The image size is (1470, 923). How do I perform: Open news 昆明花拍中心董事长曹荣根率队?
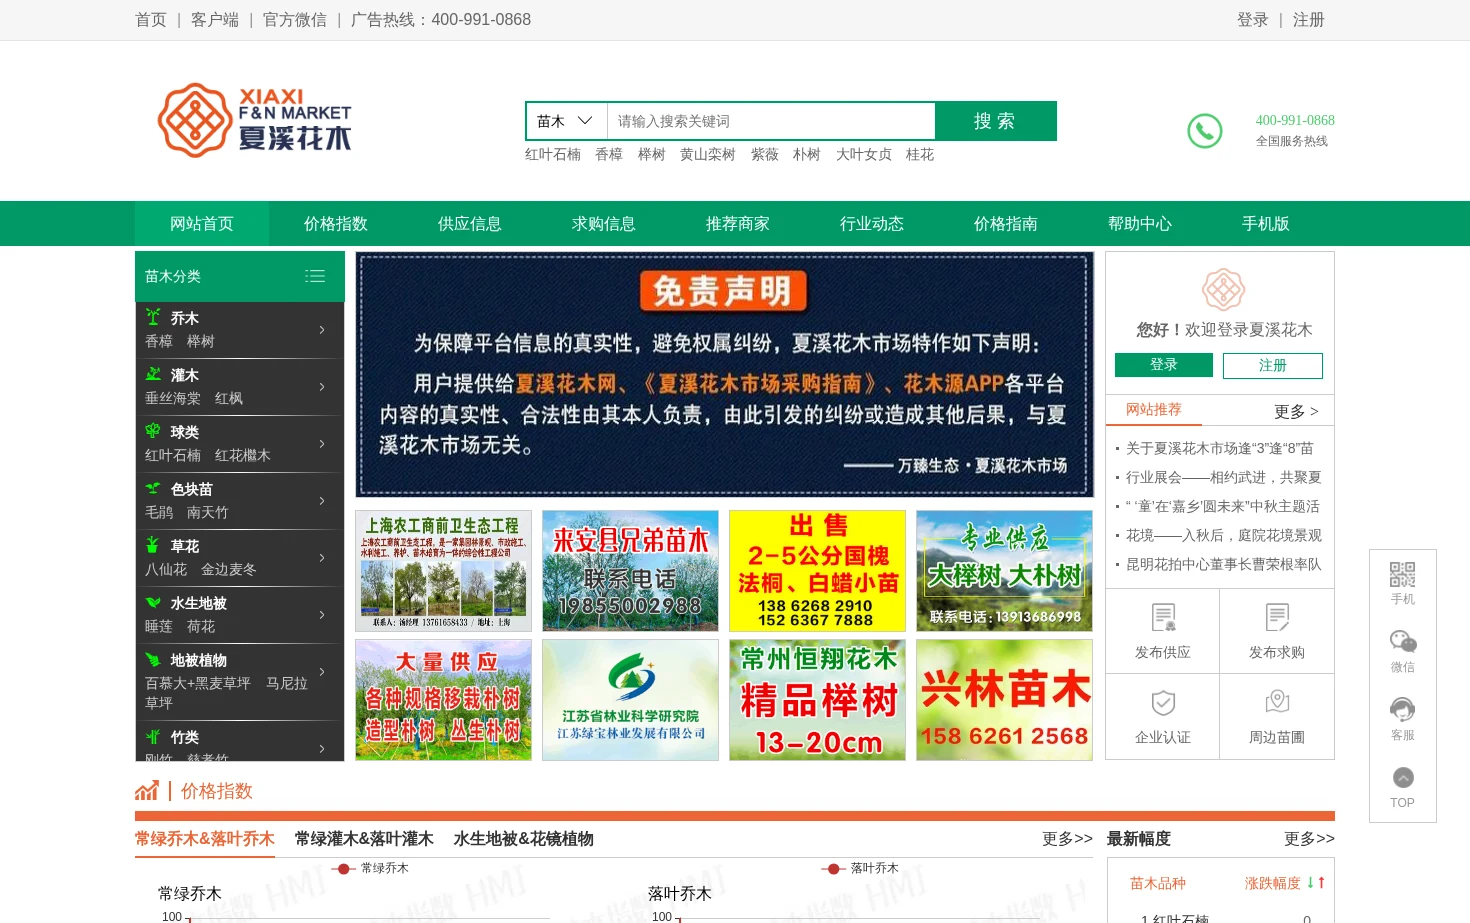1224,564
